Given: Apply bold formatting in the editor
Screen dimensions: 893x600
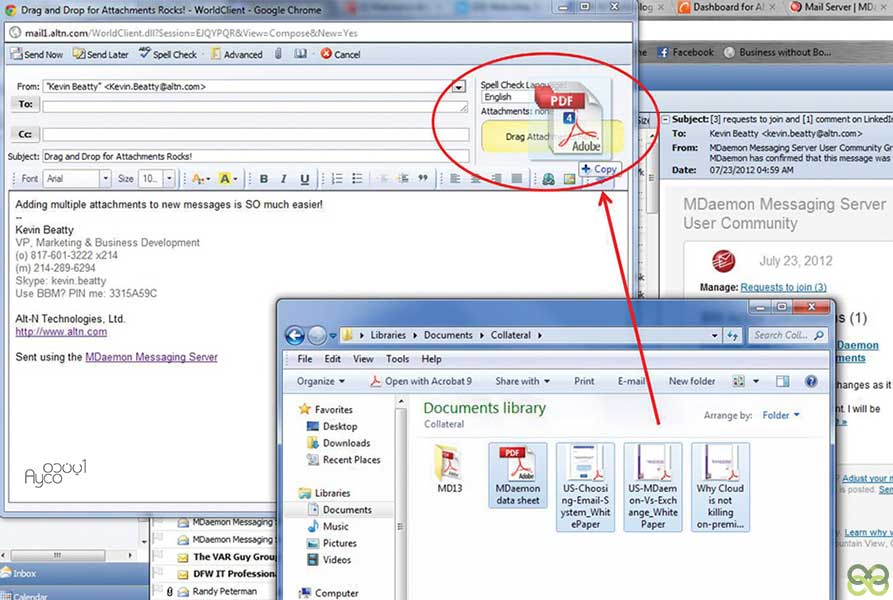Looking at the screenshot, I should pyautogui.click(x=264, y=179).
